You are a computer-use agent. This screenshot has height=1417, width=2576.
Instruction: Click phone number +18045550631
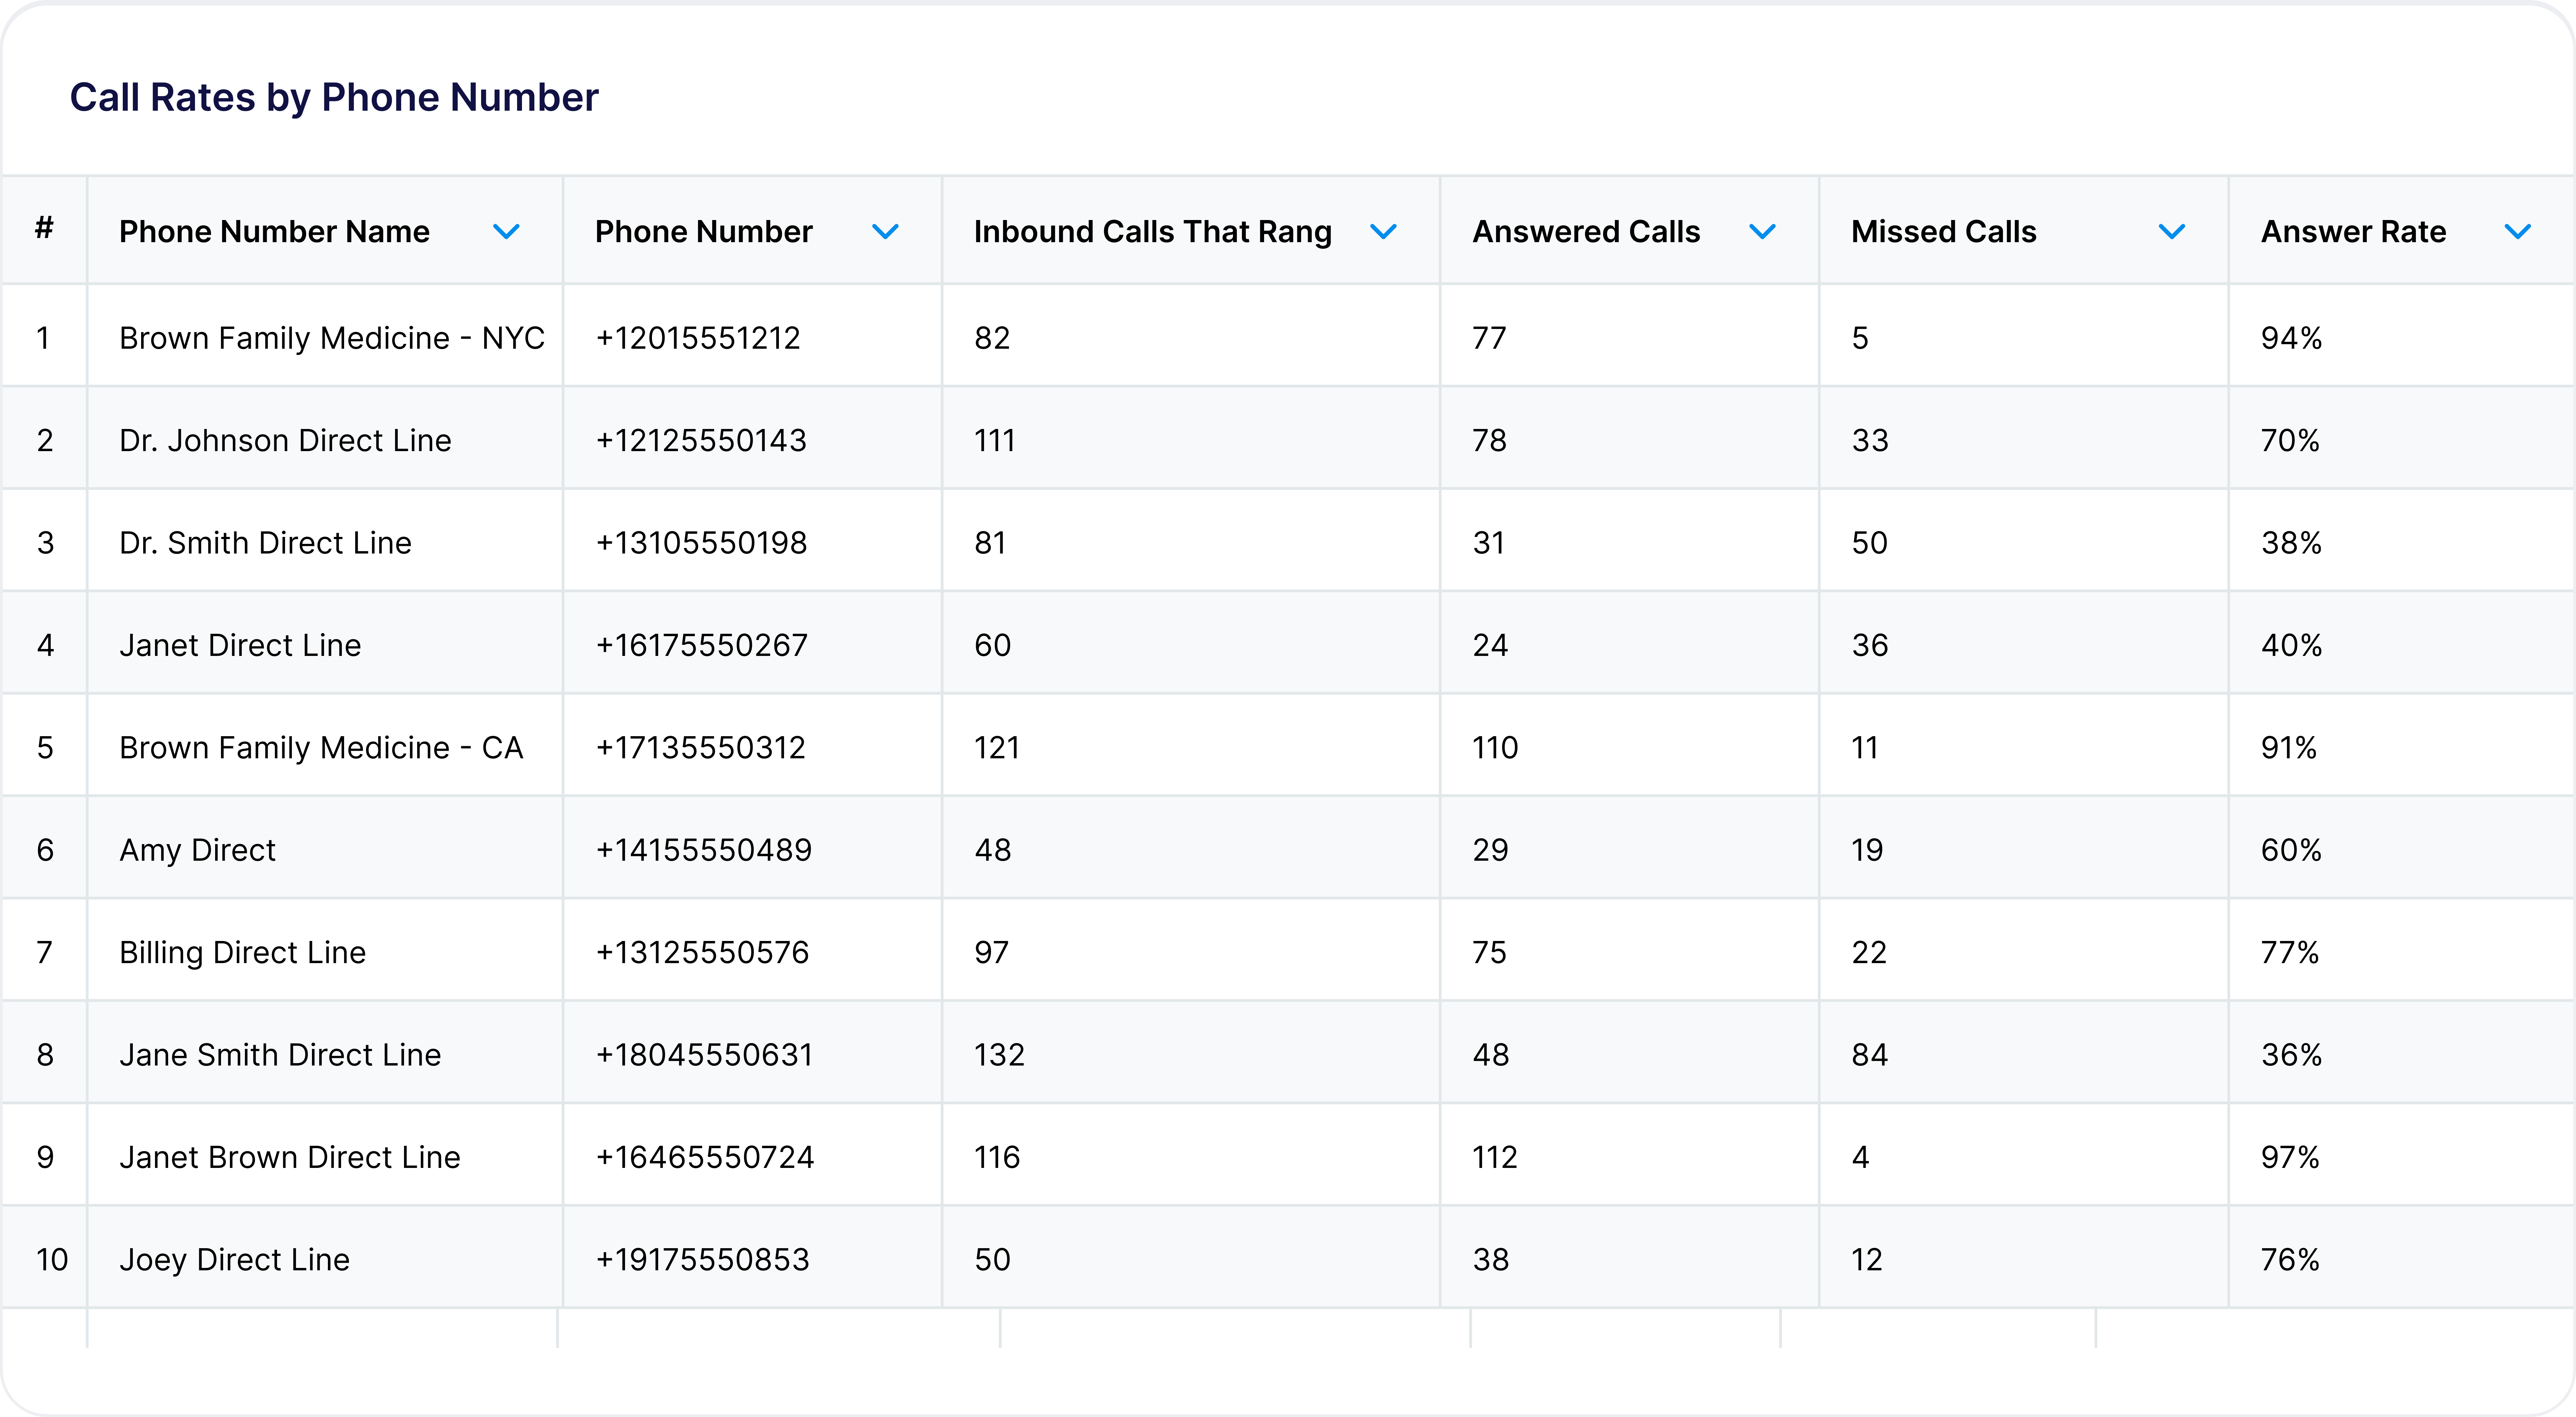704,1055
